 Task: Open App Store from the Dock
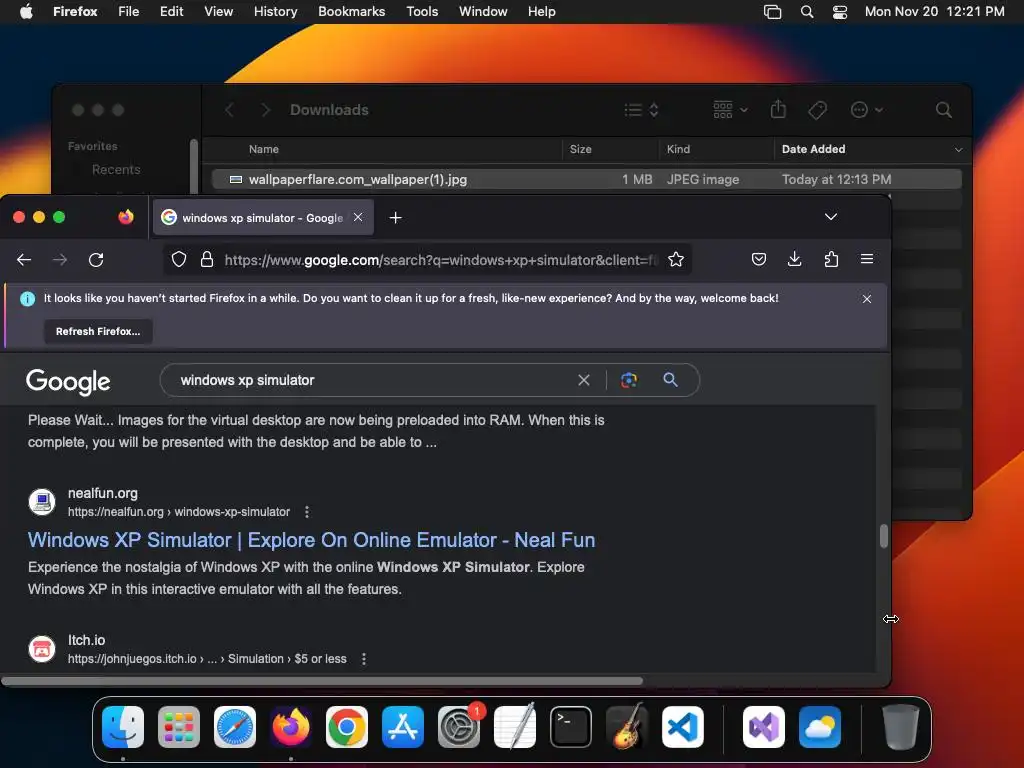click(x=403, y=727)
